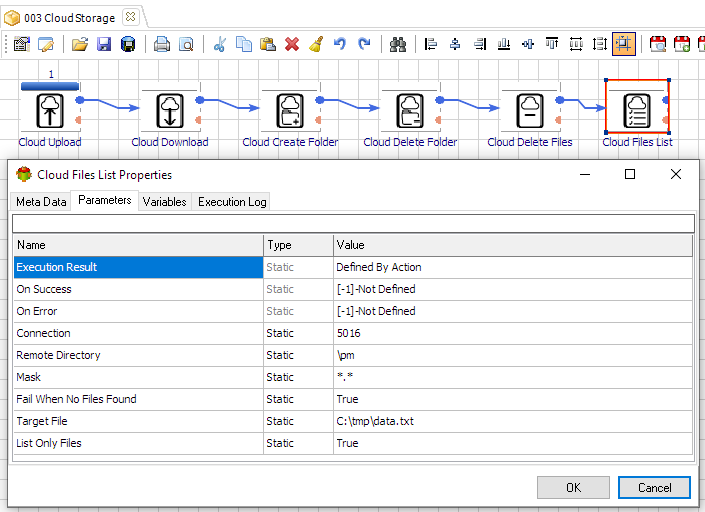Click the Value column header

coord(513,245)
